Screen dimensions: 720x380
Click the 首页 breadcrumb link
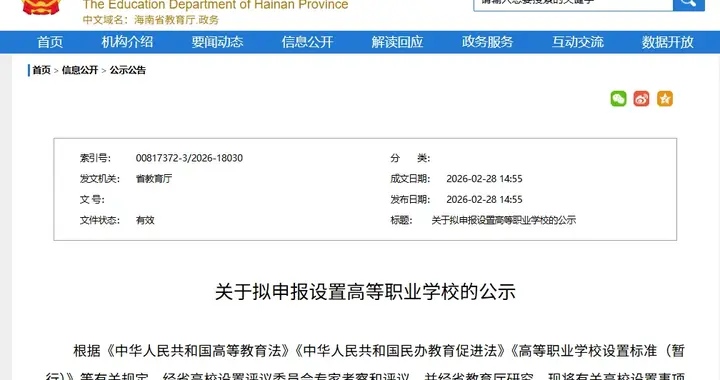(41, 70)
